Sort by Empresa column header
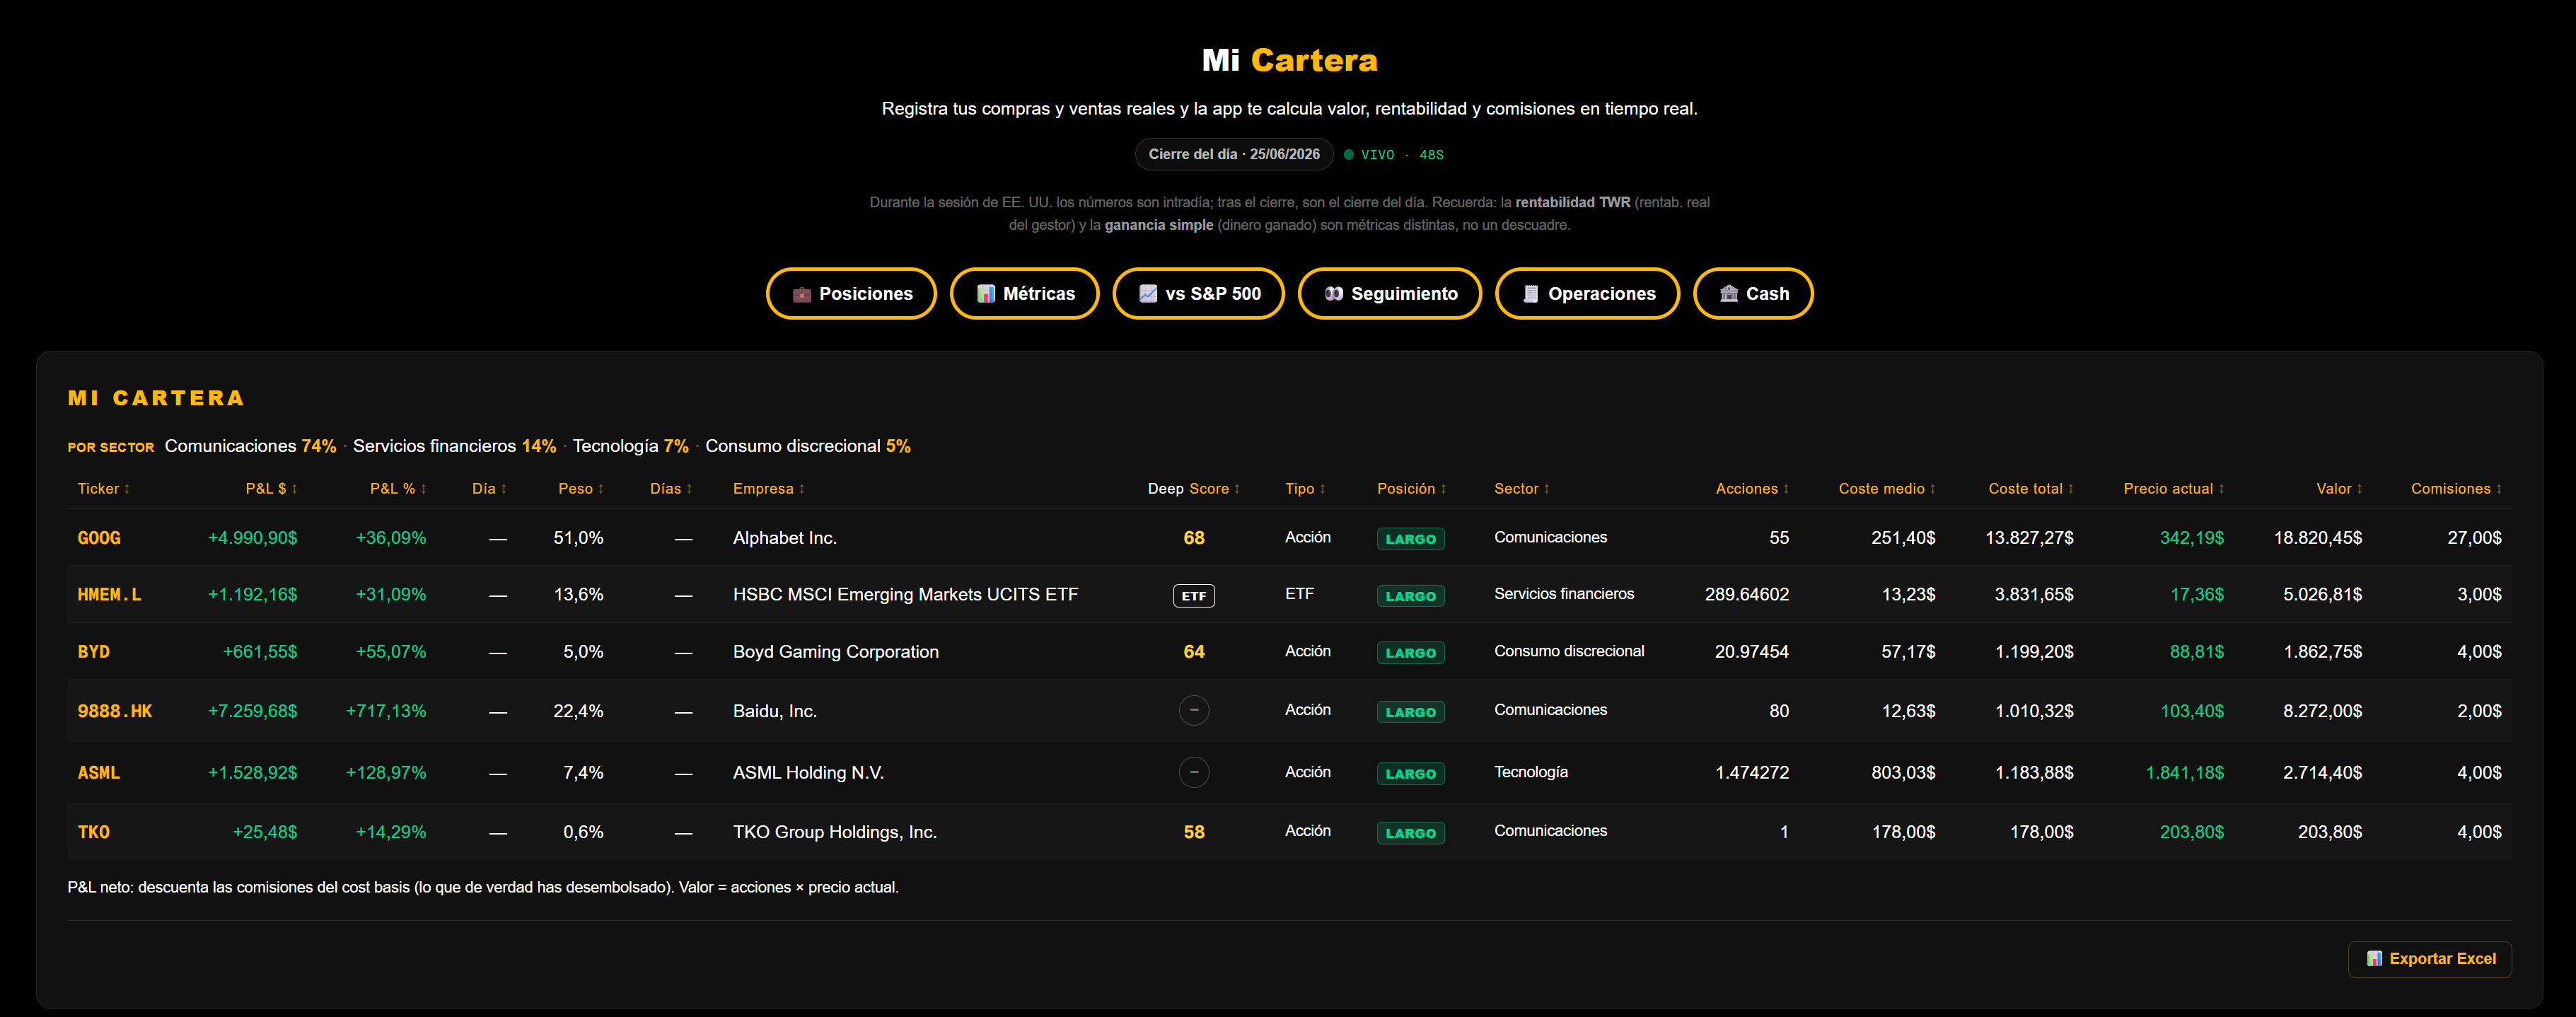The height and width of the screenshot is (1017, 2576). click(769, 488)
